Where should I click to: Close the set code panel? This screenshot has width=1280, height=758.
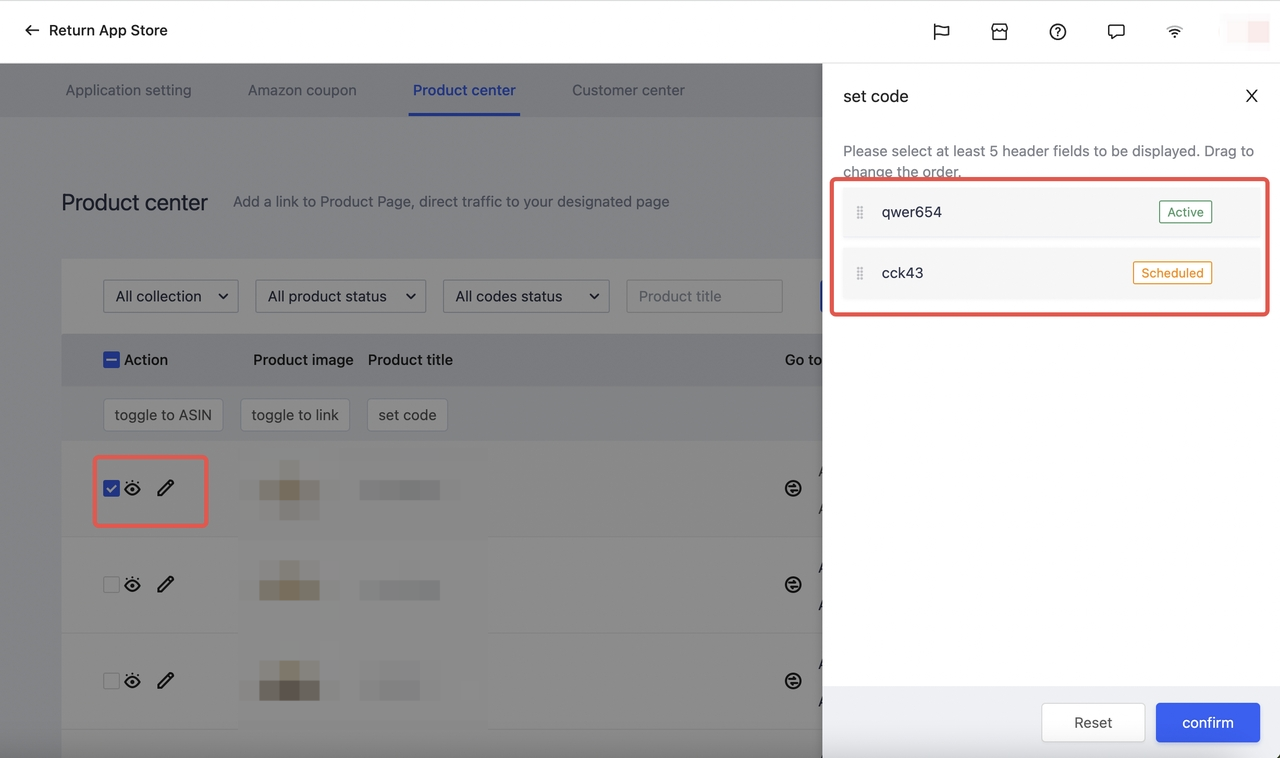tap(1251, 96)
